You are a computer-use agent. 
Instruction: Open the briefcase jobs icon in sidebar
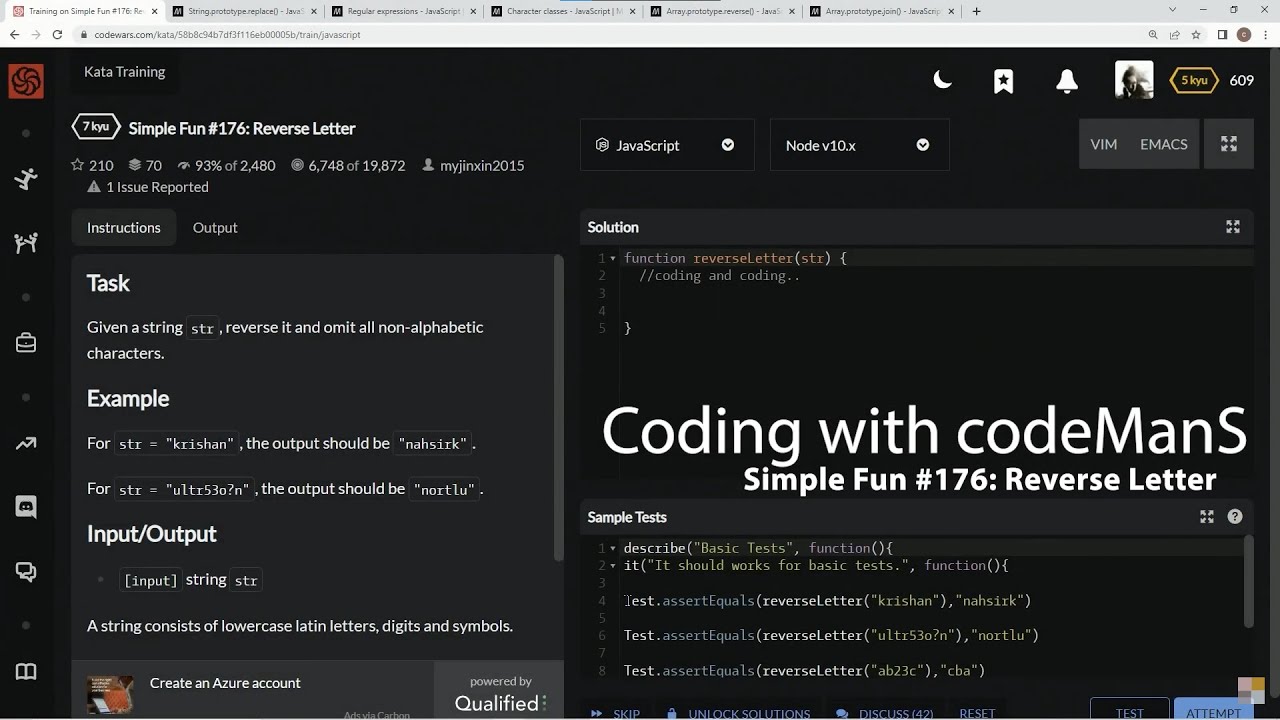[26, 343]
